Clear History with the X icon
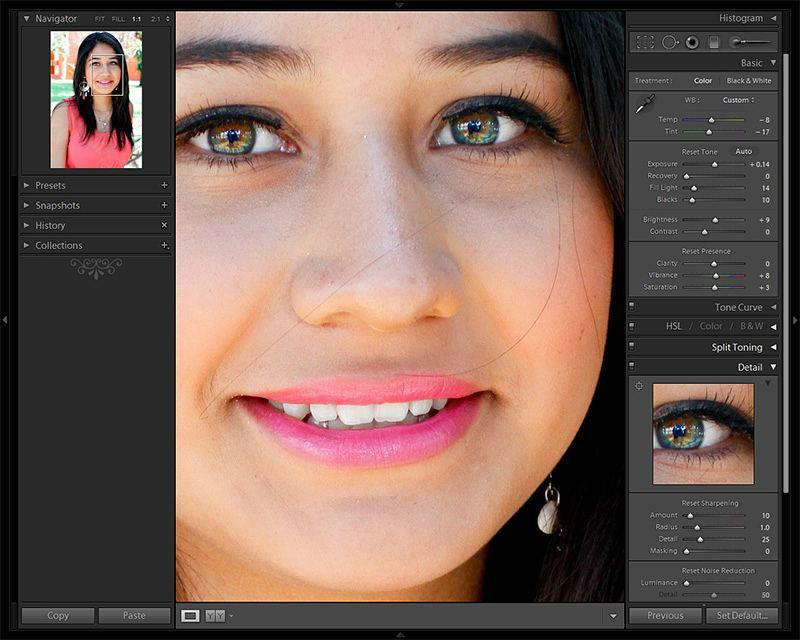 165,225
